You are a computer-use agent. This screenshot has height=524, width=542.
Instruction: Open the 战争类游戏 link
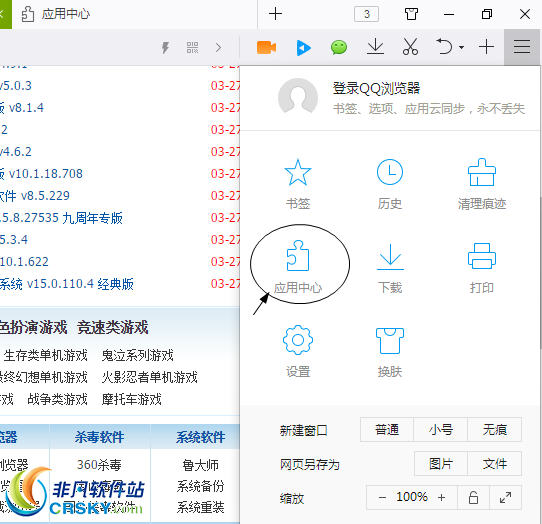tap(57, 399)
